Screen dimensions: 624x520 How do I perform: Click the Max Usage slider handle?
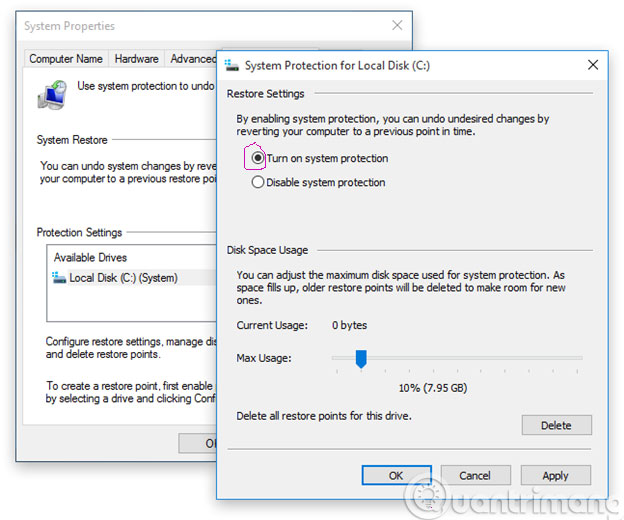click(361, 358)
